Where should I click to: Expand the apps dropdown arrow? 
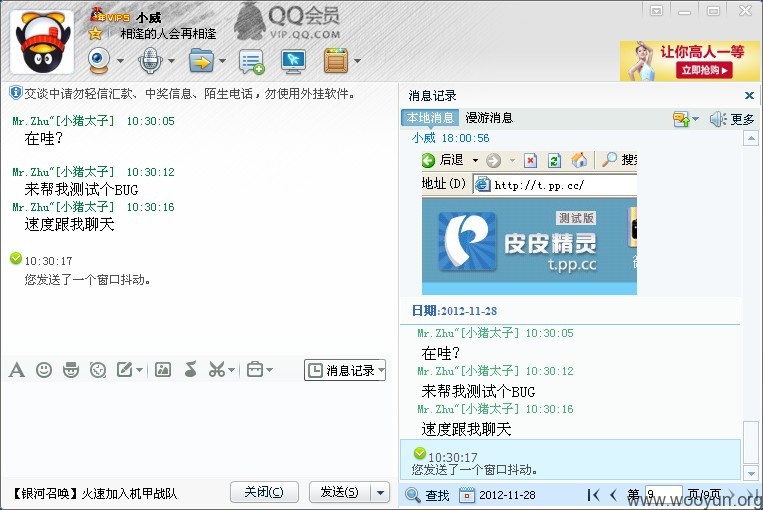point(357,61)
